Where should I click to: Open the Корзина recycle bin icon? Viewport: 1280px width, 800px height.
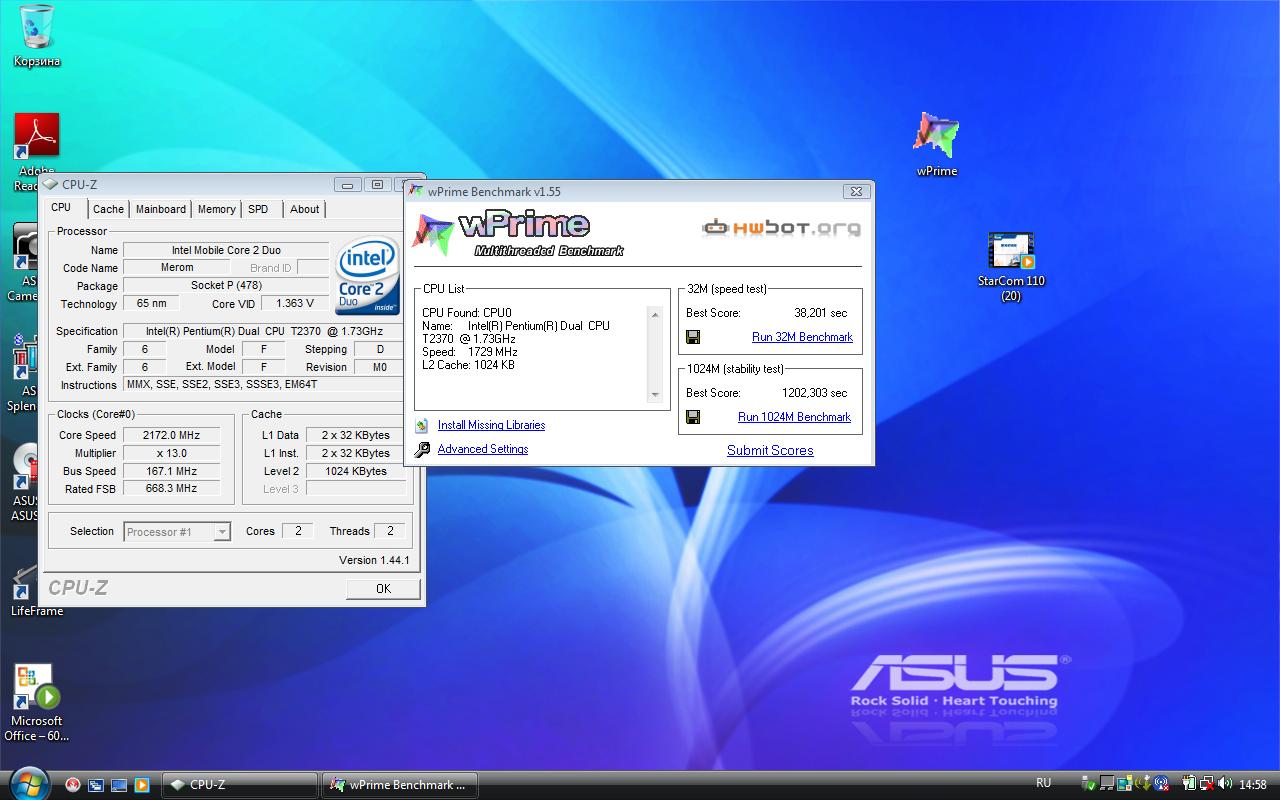pyautogui.click(x=37, y=36)
